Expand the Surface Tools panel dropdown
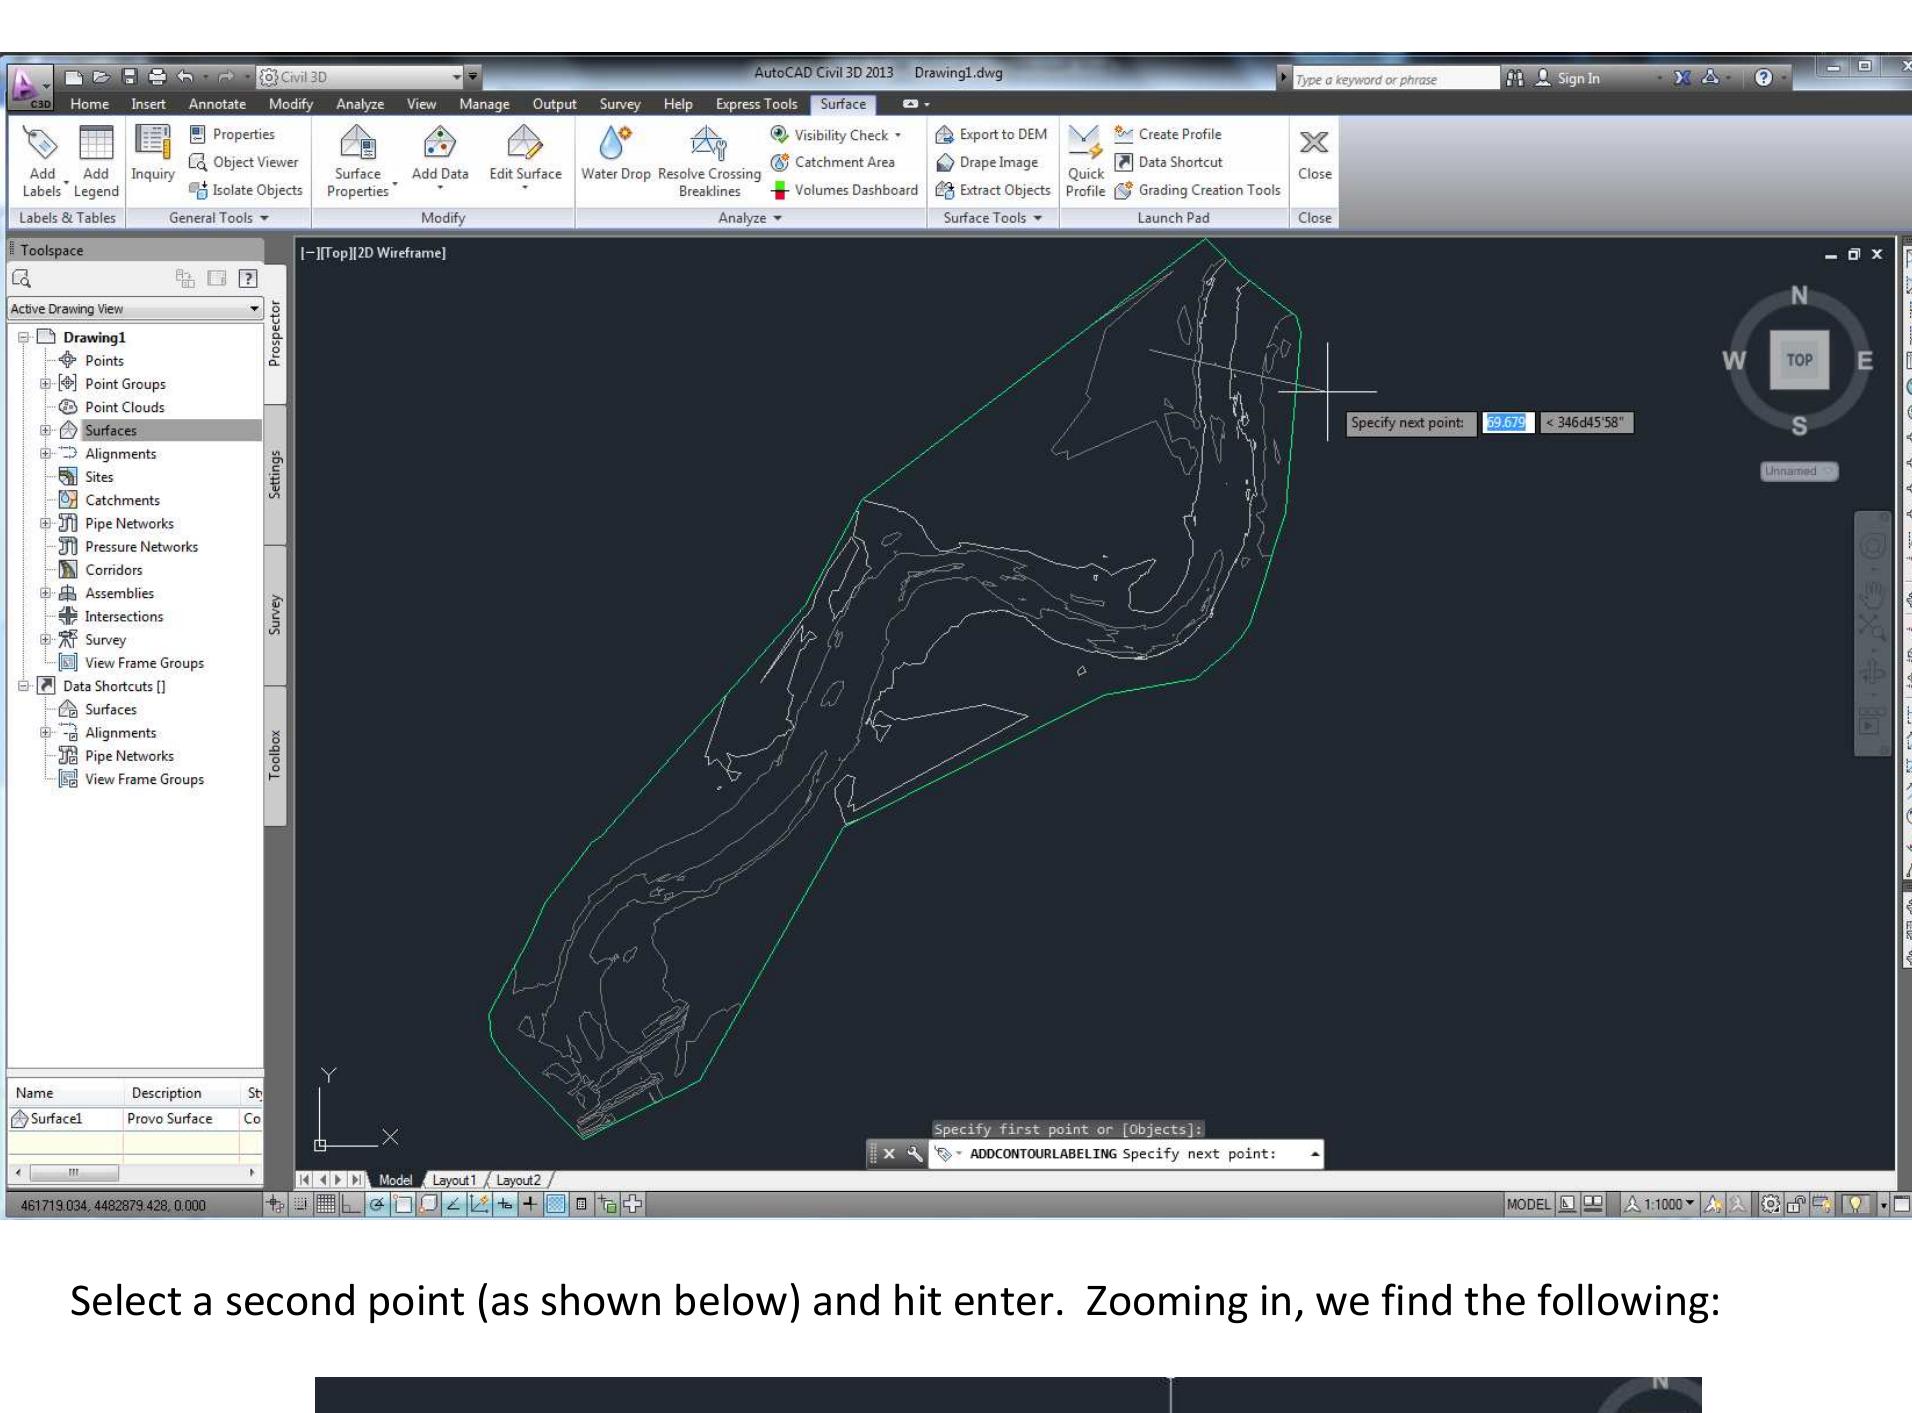The width and height of the screenshot is (1912, 1413). (x=992, y=218)
